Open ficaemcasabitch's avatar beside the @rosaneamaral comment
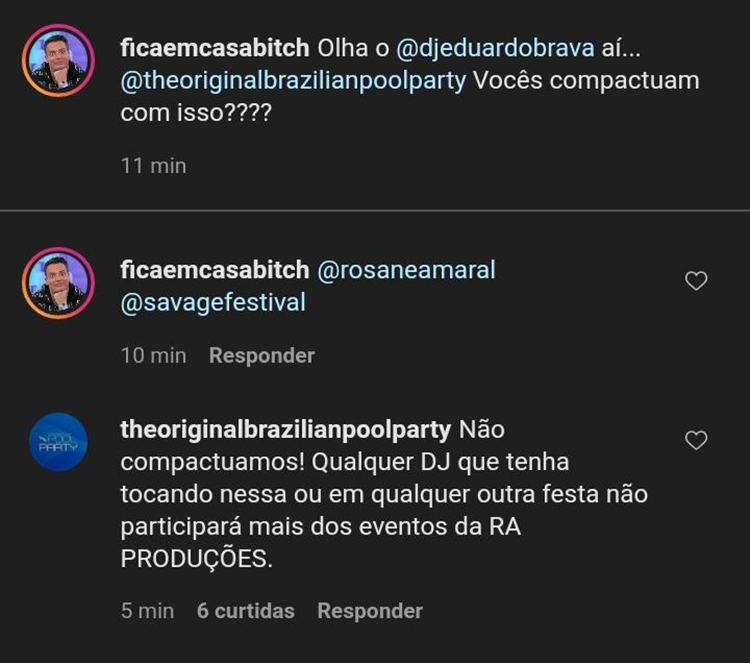The width and height of the screenshot is (750, 663). tap(58, 284)
